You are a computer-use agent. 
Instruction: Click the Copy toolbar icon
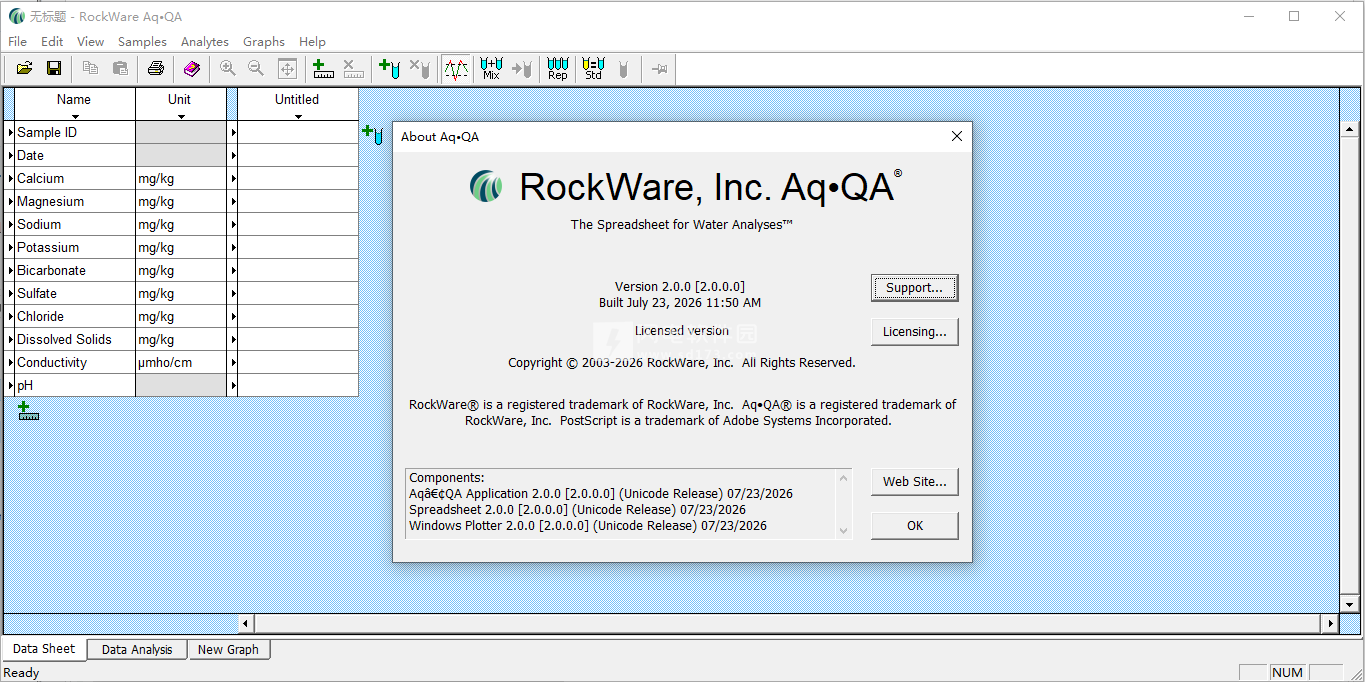pyautogui.click(x=90, y=68)
